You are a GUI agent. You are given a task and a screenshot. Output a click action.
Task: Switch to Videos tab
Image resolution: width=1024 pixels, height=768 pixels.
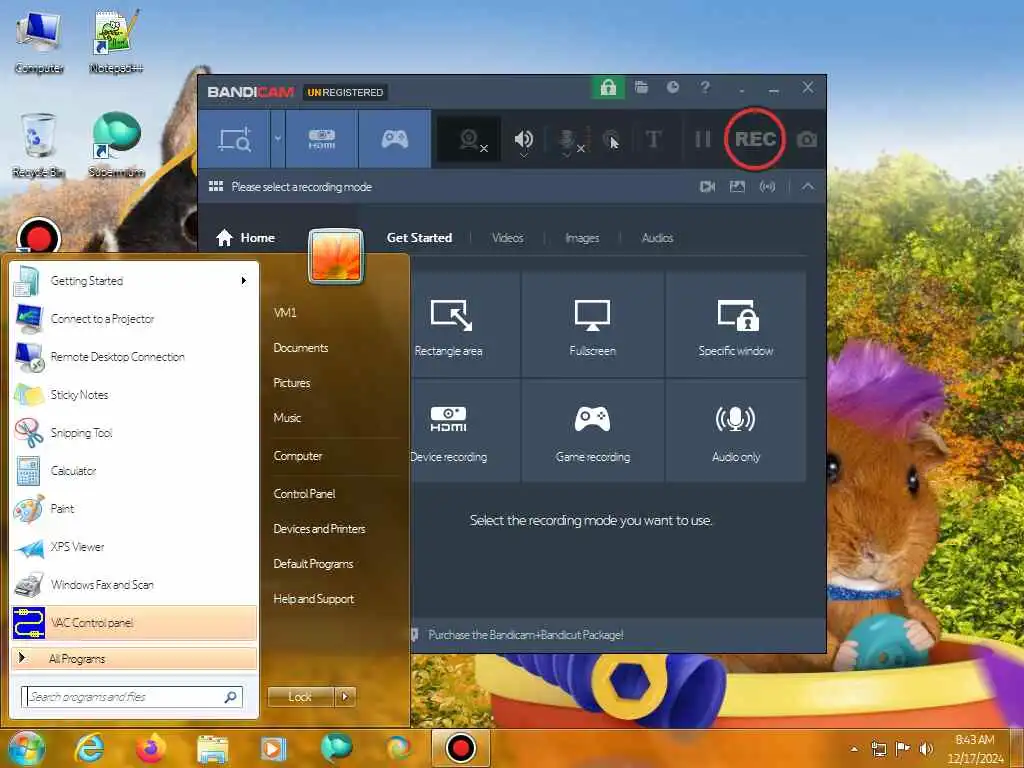point(507,238)
